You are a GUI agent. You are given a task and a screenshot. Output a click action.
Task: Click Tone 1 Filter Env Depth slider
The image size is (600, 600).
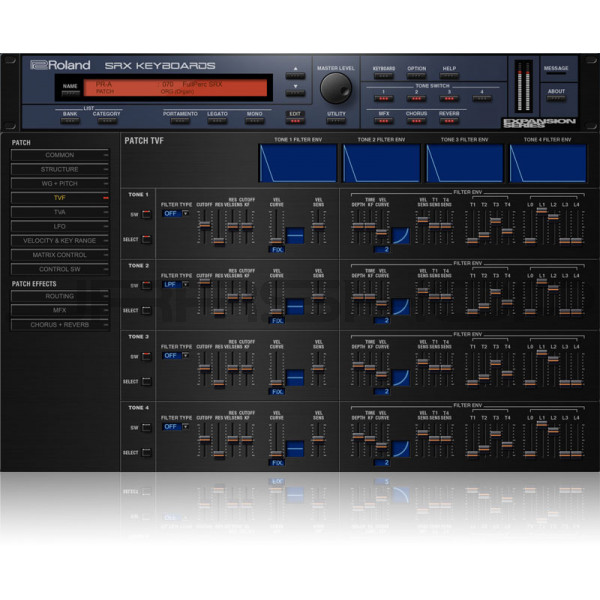coord(358,226)
